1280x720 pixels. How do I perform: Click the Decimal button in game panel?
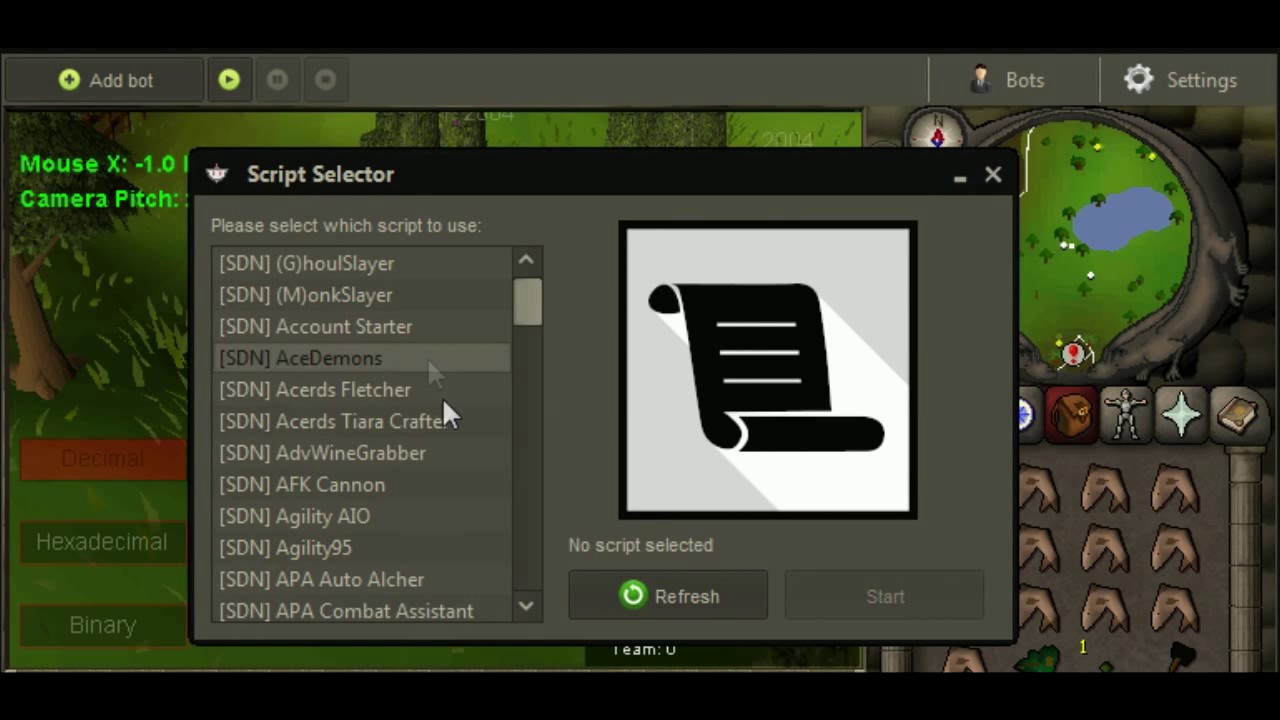[102, 459]
